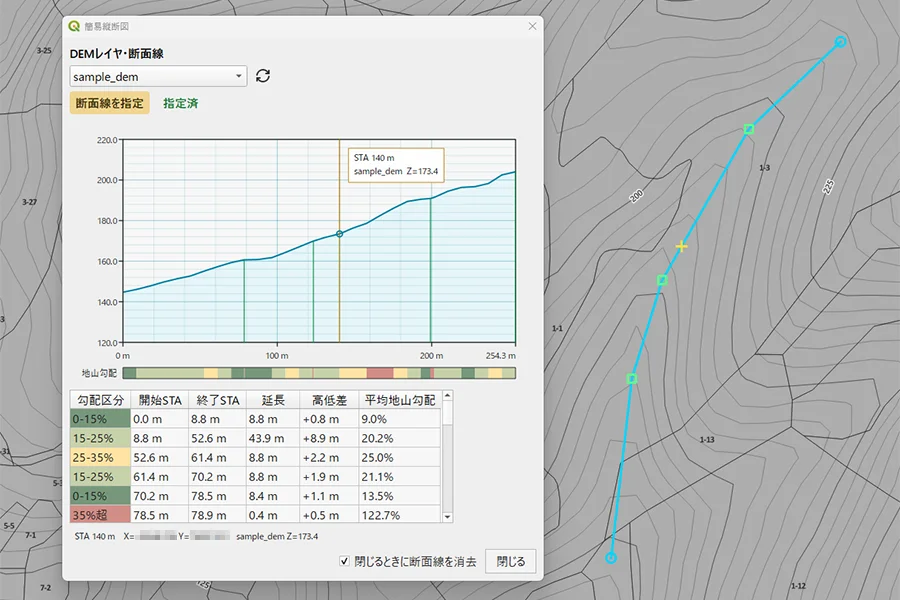The image size is (900, 600).
Task: Click the middle green square vertex marker
Action: click(x=662, y=280)
